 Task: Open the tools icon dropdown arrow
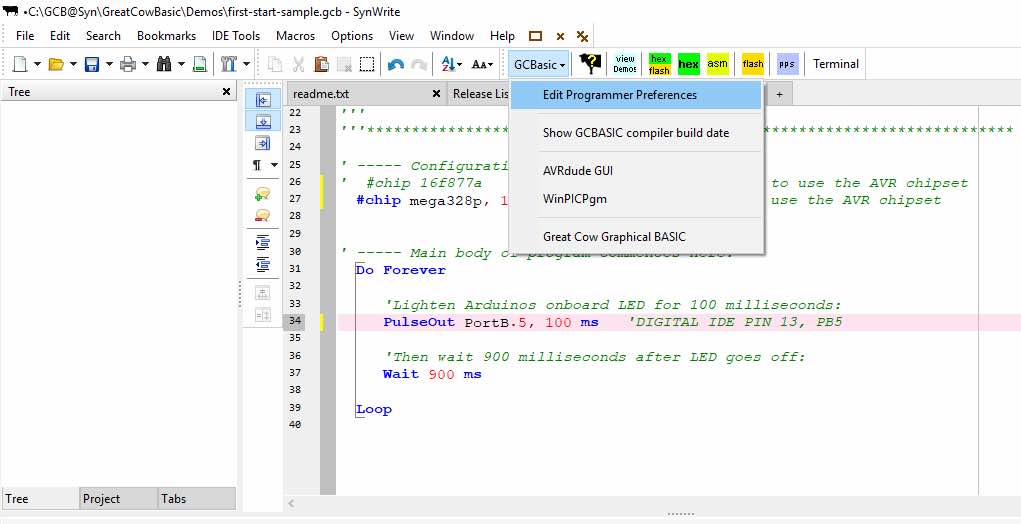[246, 64]
